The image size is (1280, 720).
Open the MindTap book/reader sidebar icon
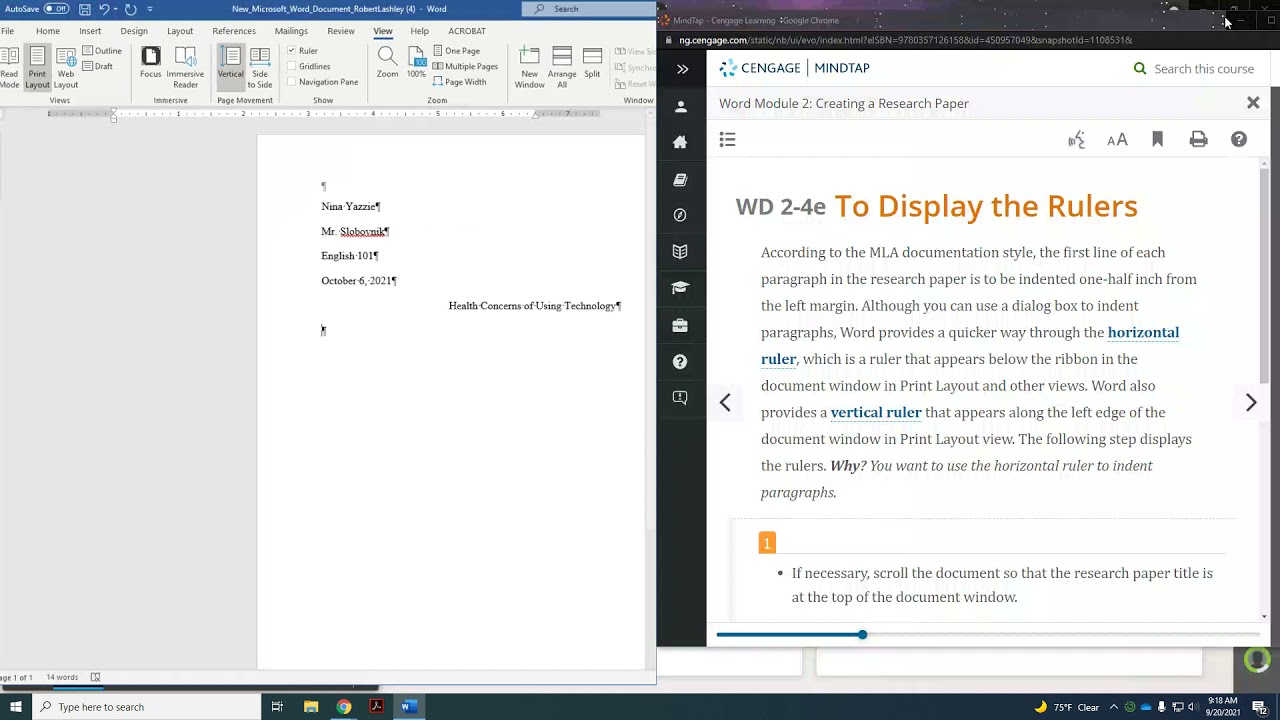[680, 179]
